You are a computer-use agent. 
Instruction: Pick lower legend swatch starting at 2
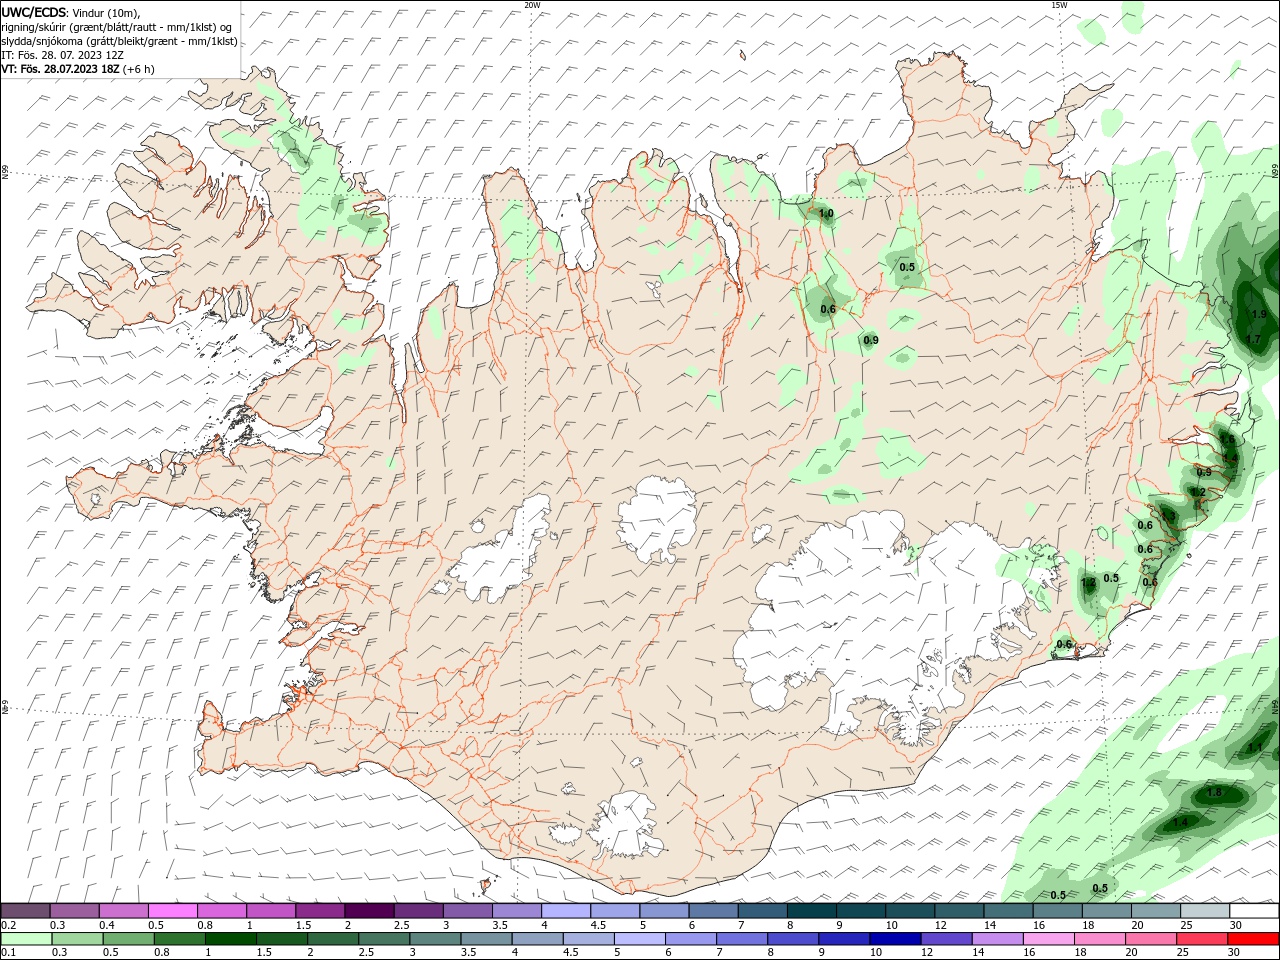click(333, 939)
